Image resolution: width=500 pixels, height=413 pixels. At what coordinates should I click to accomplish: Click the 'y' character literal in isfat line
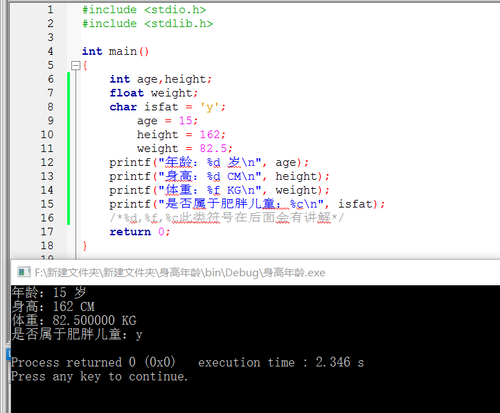pos(209,107)
